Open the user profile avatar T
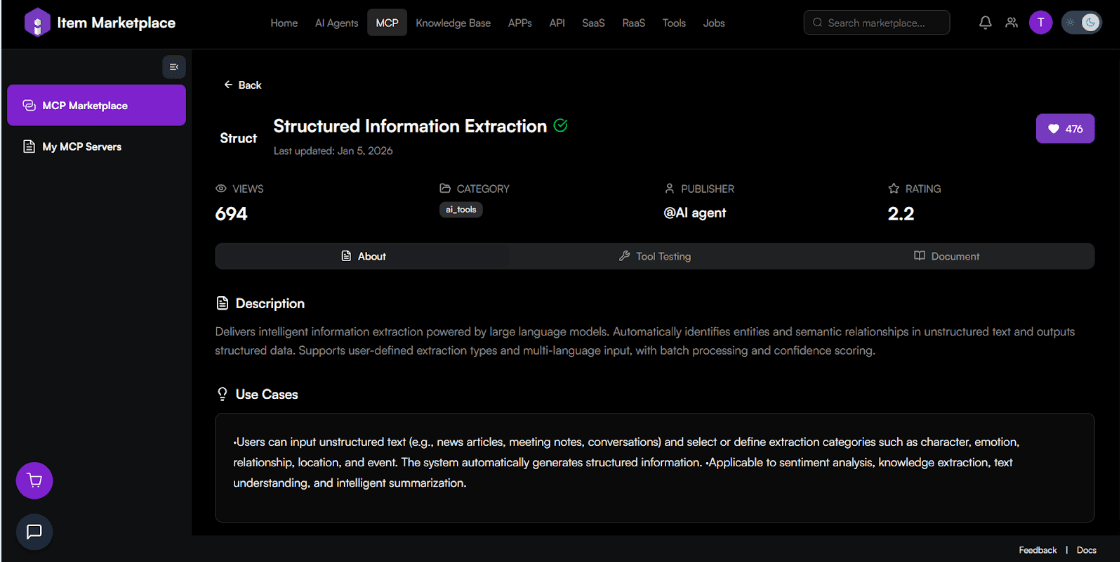Image resolution: width=1120 pixels, height=562 pixels. tap(1041, 22)
